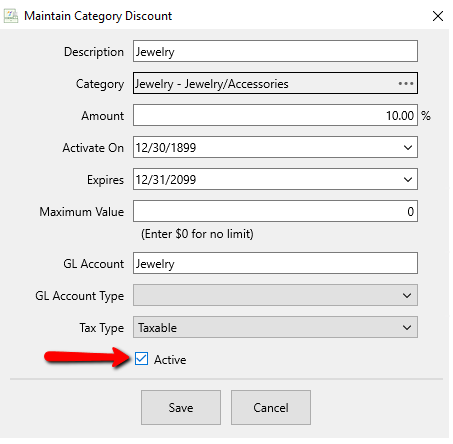Click the 12/30/1899 activation date text
This screenshot has width=453, height=444.
pos(166,147)
